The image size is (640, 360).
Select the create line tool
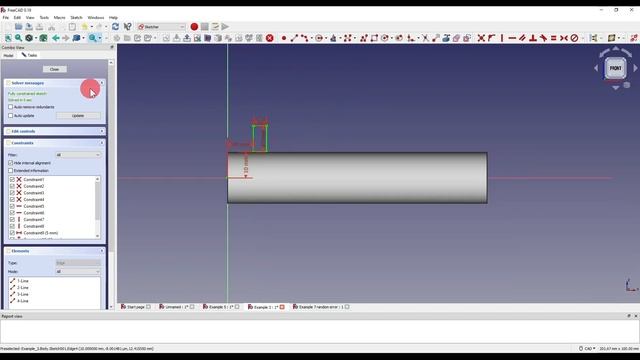[294, 38]
